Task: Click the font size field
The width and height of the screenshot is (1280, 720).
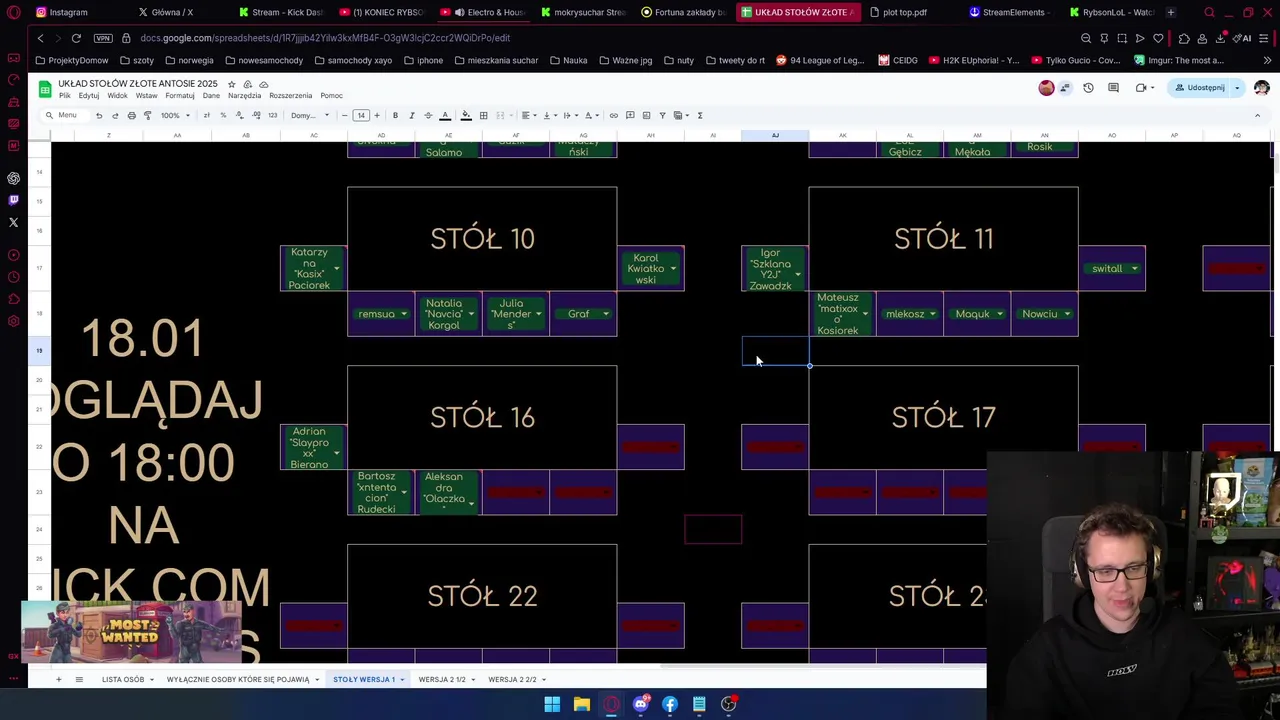Action: point(360,115)
